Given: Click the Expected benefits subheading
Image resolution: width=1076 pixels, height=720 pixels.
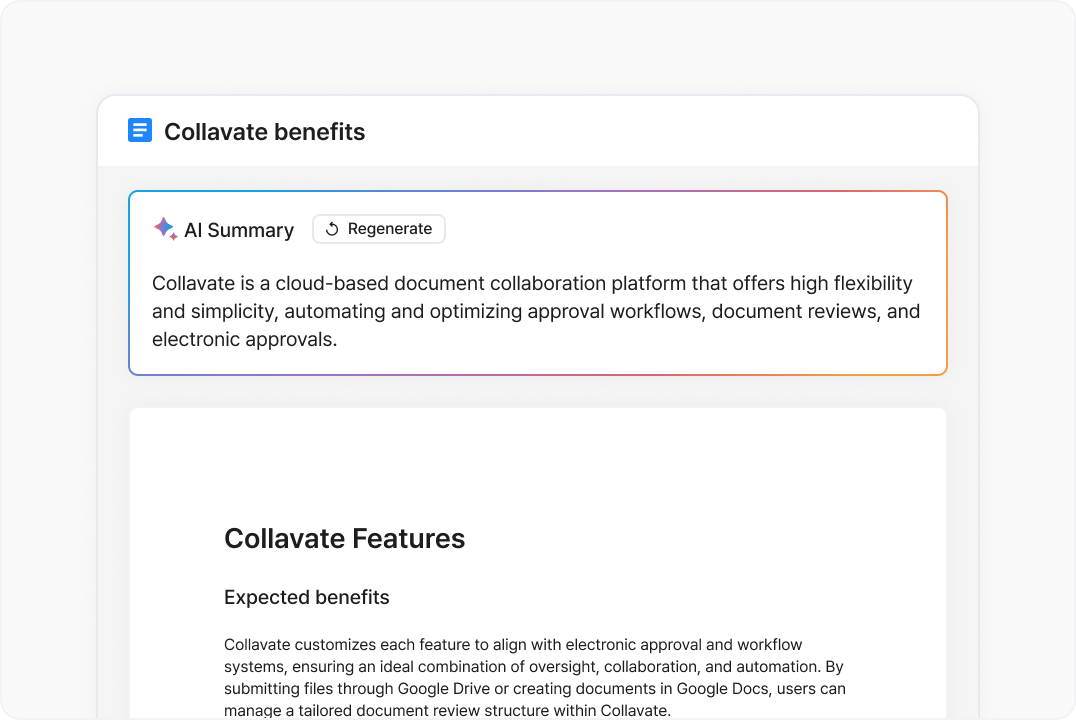Looking at the screenshot, I should [307, 597].
